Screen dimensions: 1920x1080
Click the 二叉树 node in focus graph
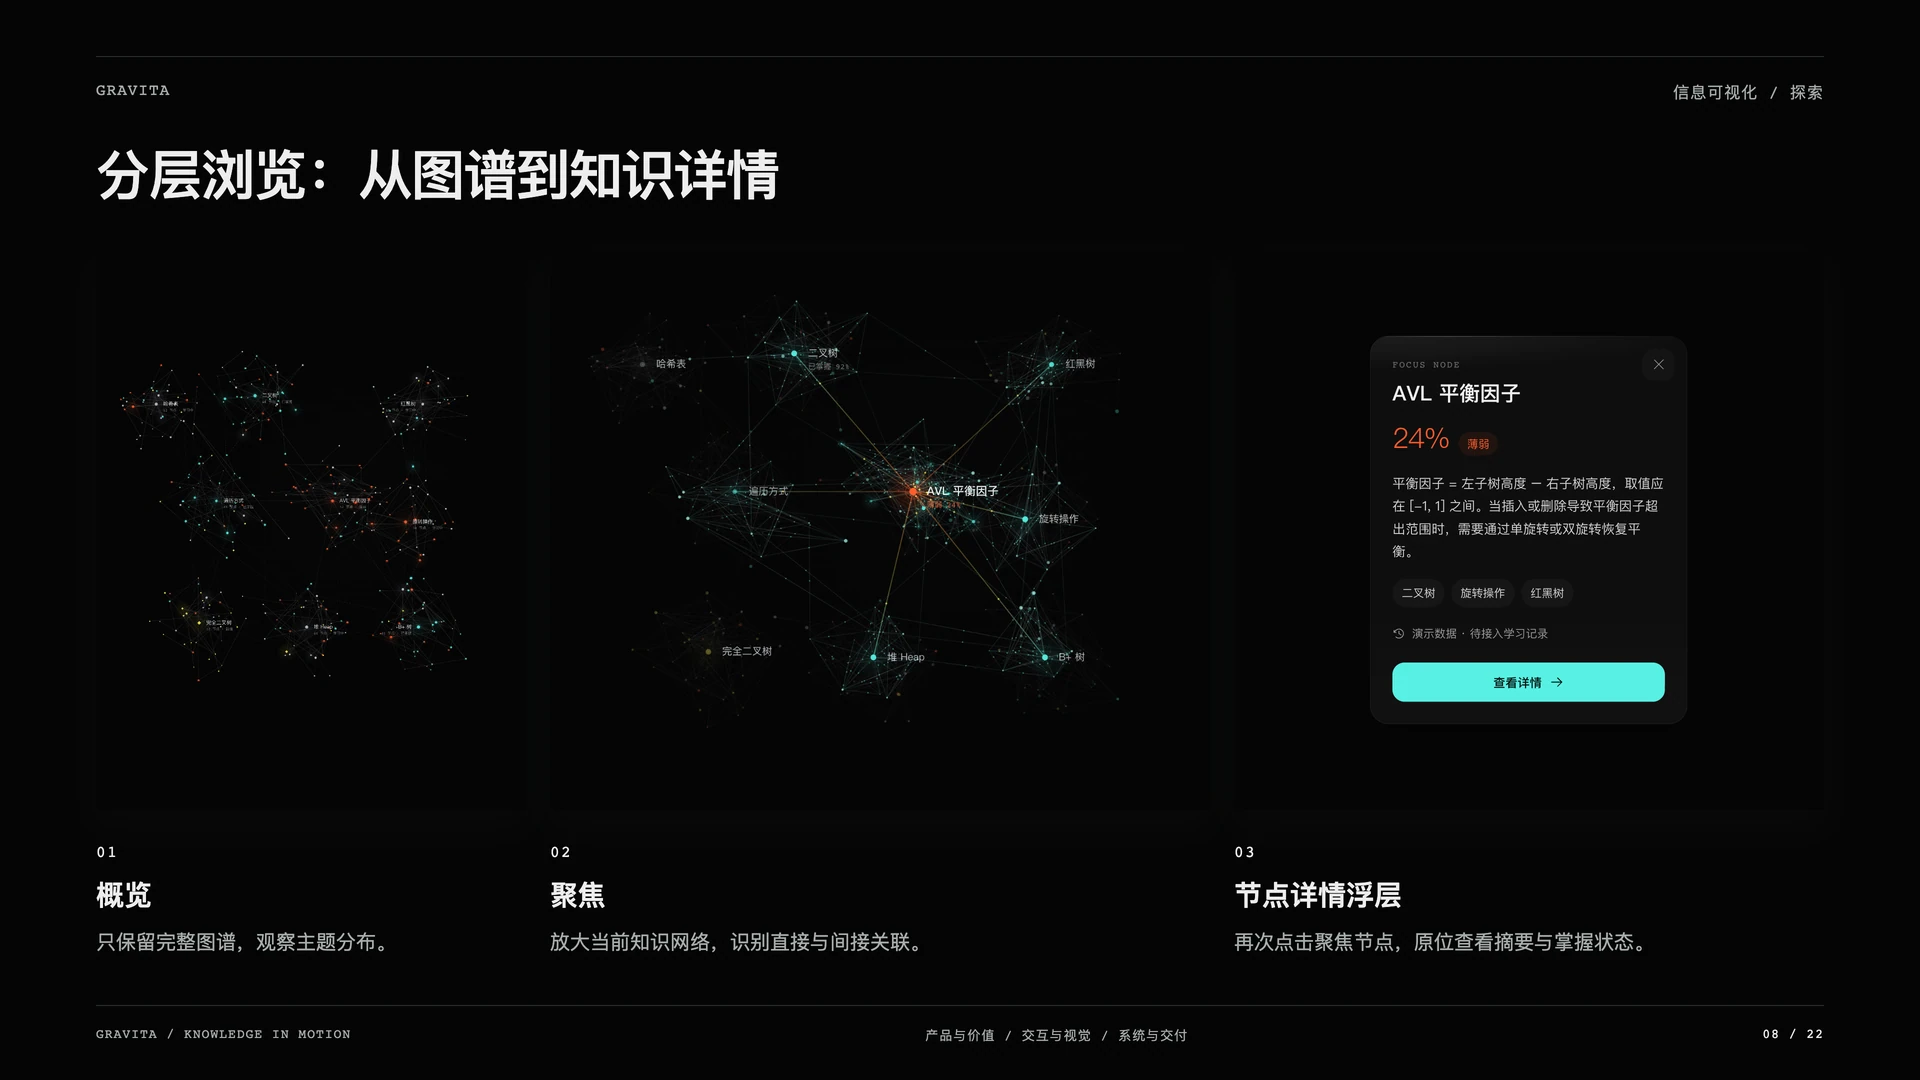795,353
